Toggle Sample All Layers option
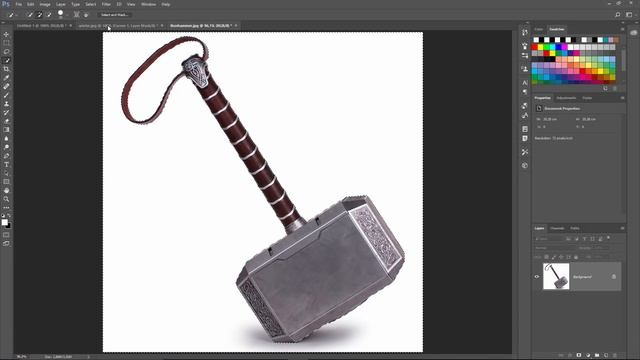 pos(76,15)
